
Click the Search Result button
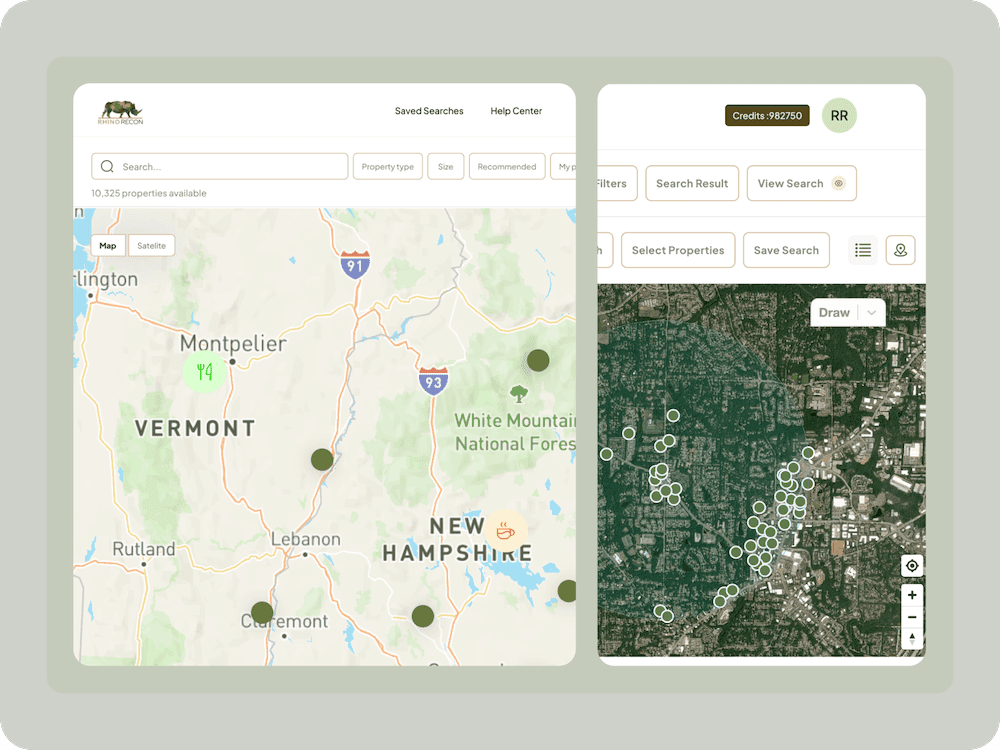click(692, 184)
